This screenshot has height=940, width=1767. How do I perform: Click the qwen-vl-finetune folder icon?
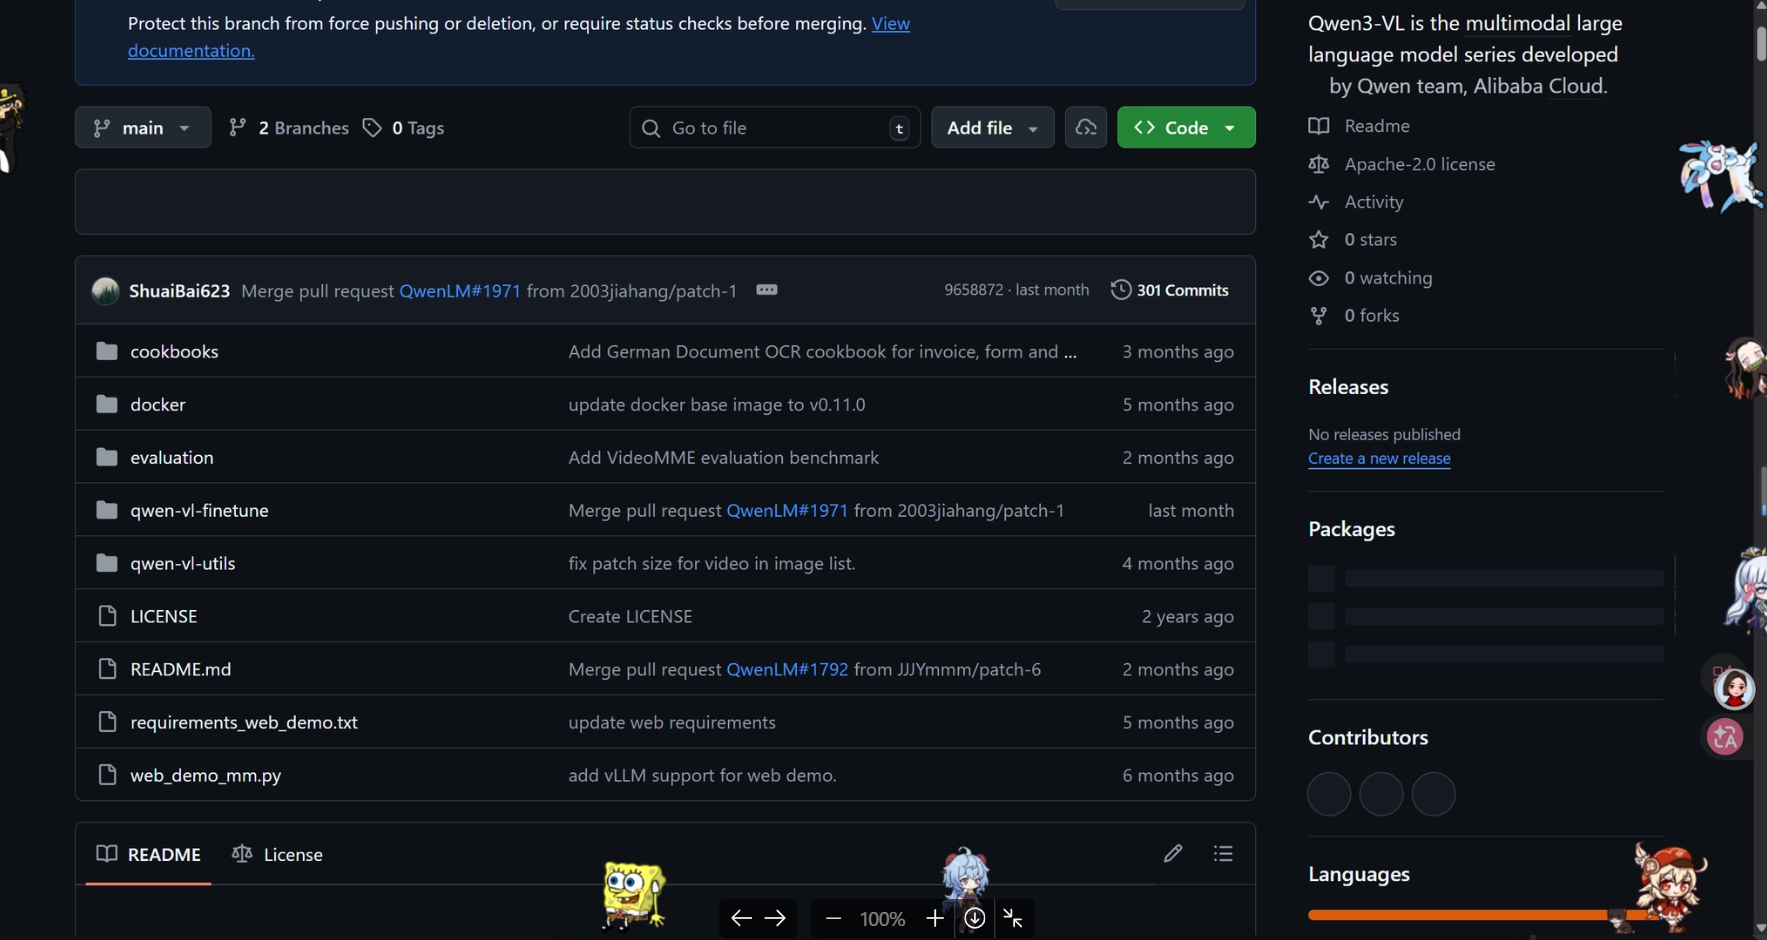[x=107, y=510]
